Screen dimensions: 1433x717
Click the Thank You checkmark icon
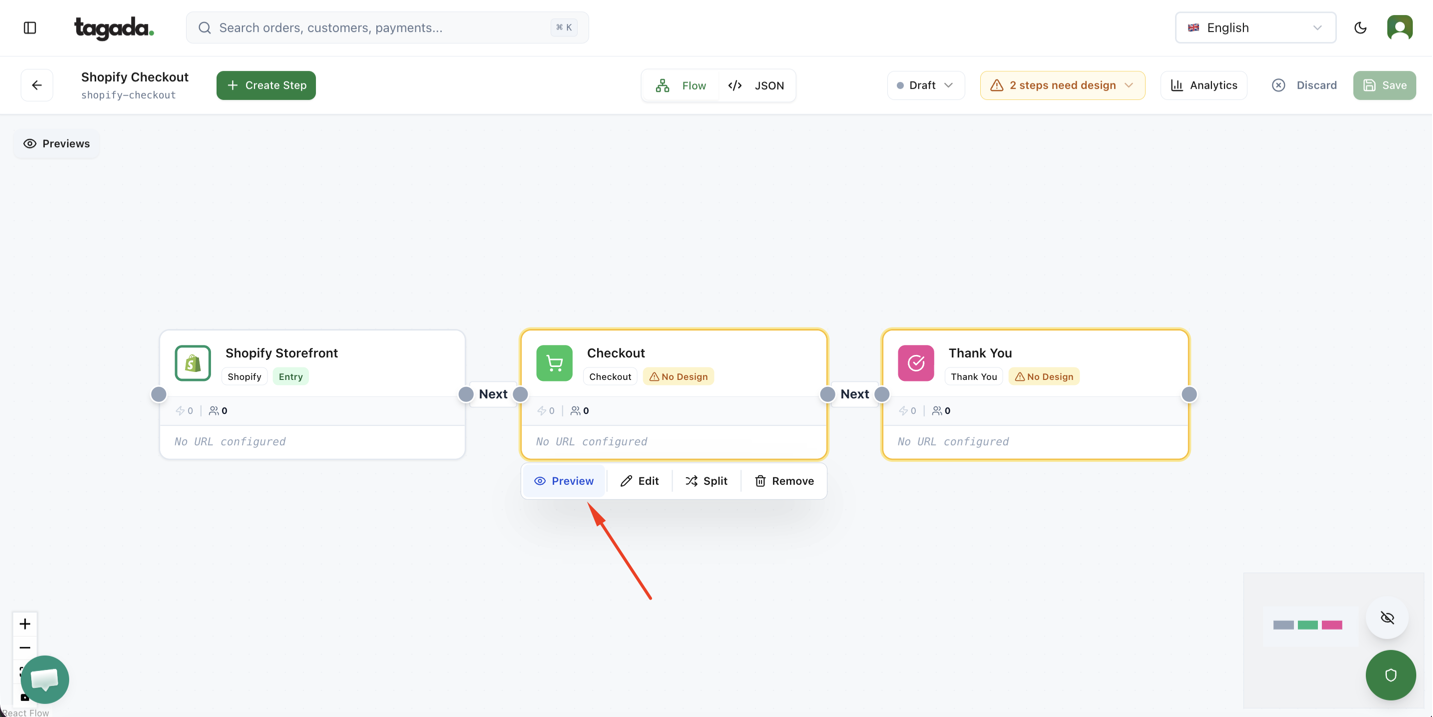(915, 363)
